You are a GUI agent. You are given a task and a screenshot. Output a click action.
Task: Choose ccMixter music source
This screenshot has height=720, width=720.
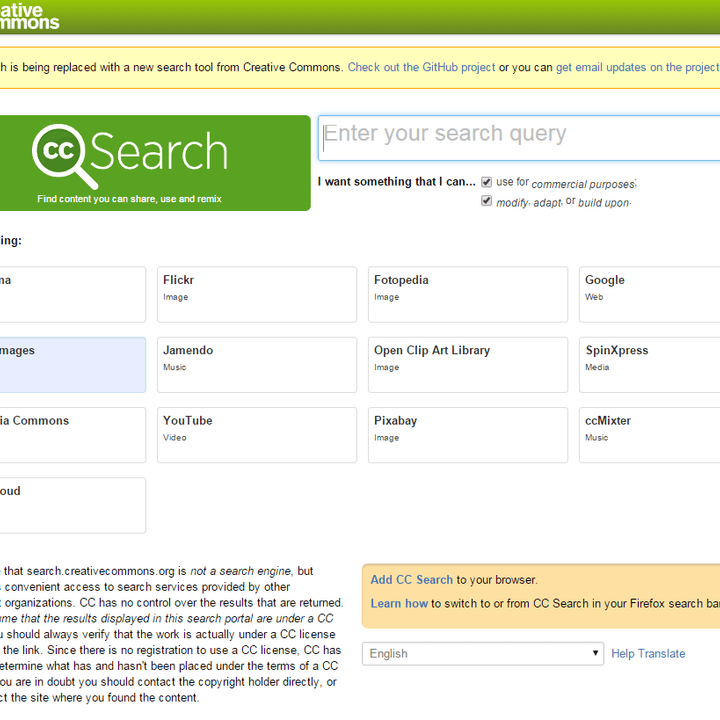(649, 435)
